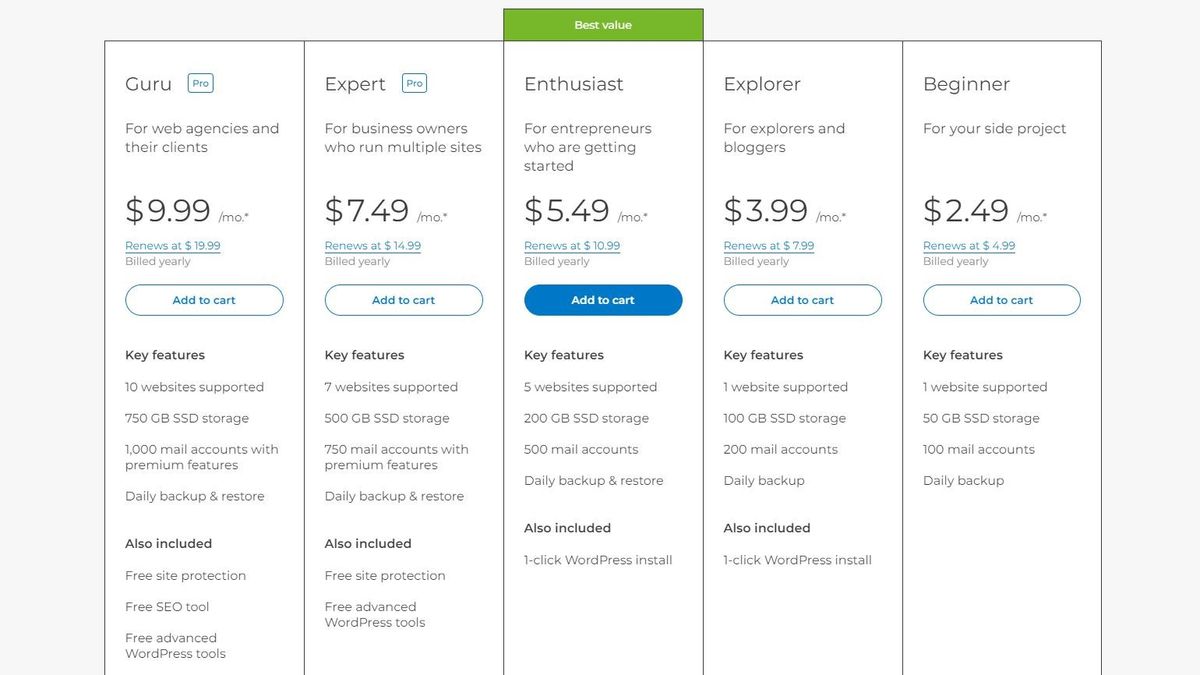The width and height of the screenshot is (1200, 675).
Task: Click Key features under the Guru plan
Action: pyautogui.click(x=164, y=355)
